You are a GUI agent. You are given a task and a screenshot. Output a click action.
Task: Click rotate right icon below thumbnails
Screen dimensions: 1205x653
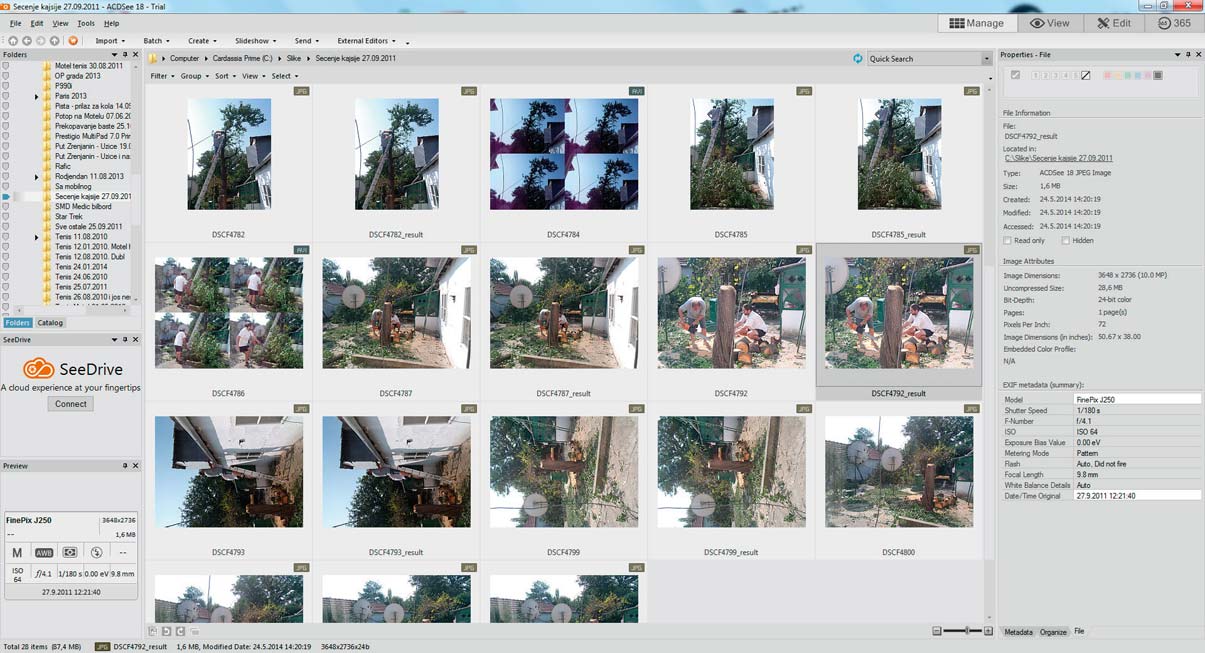(179, 631)
